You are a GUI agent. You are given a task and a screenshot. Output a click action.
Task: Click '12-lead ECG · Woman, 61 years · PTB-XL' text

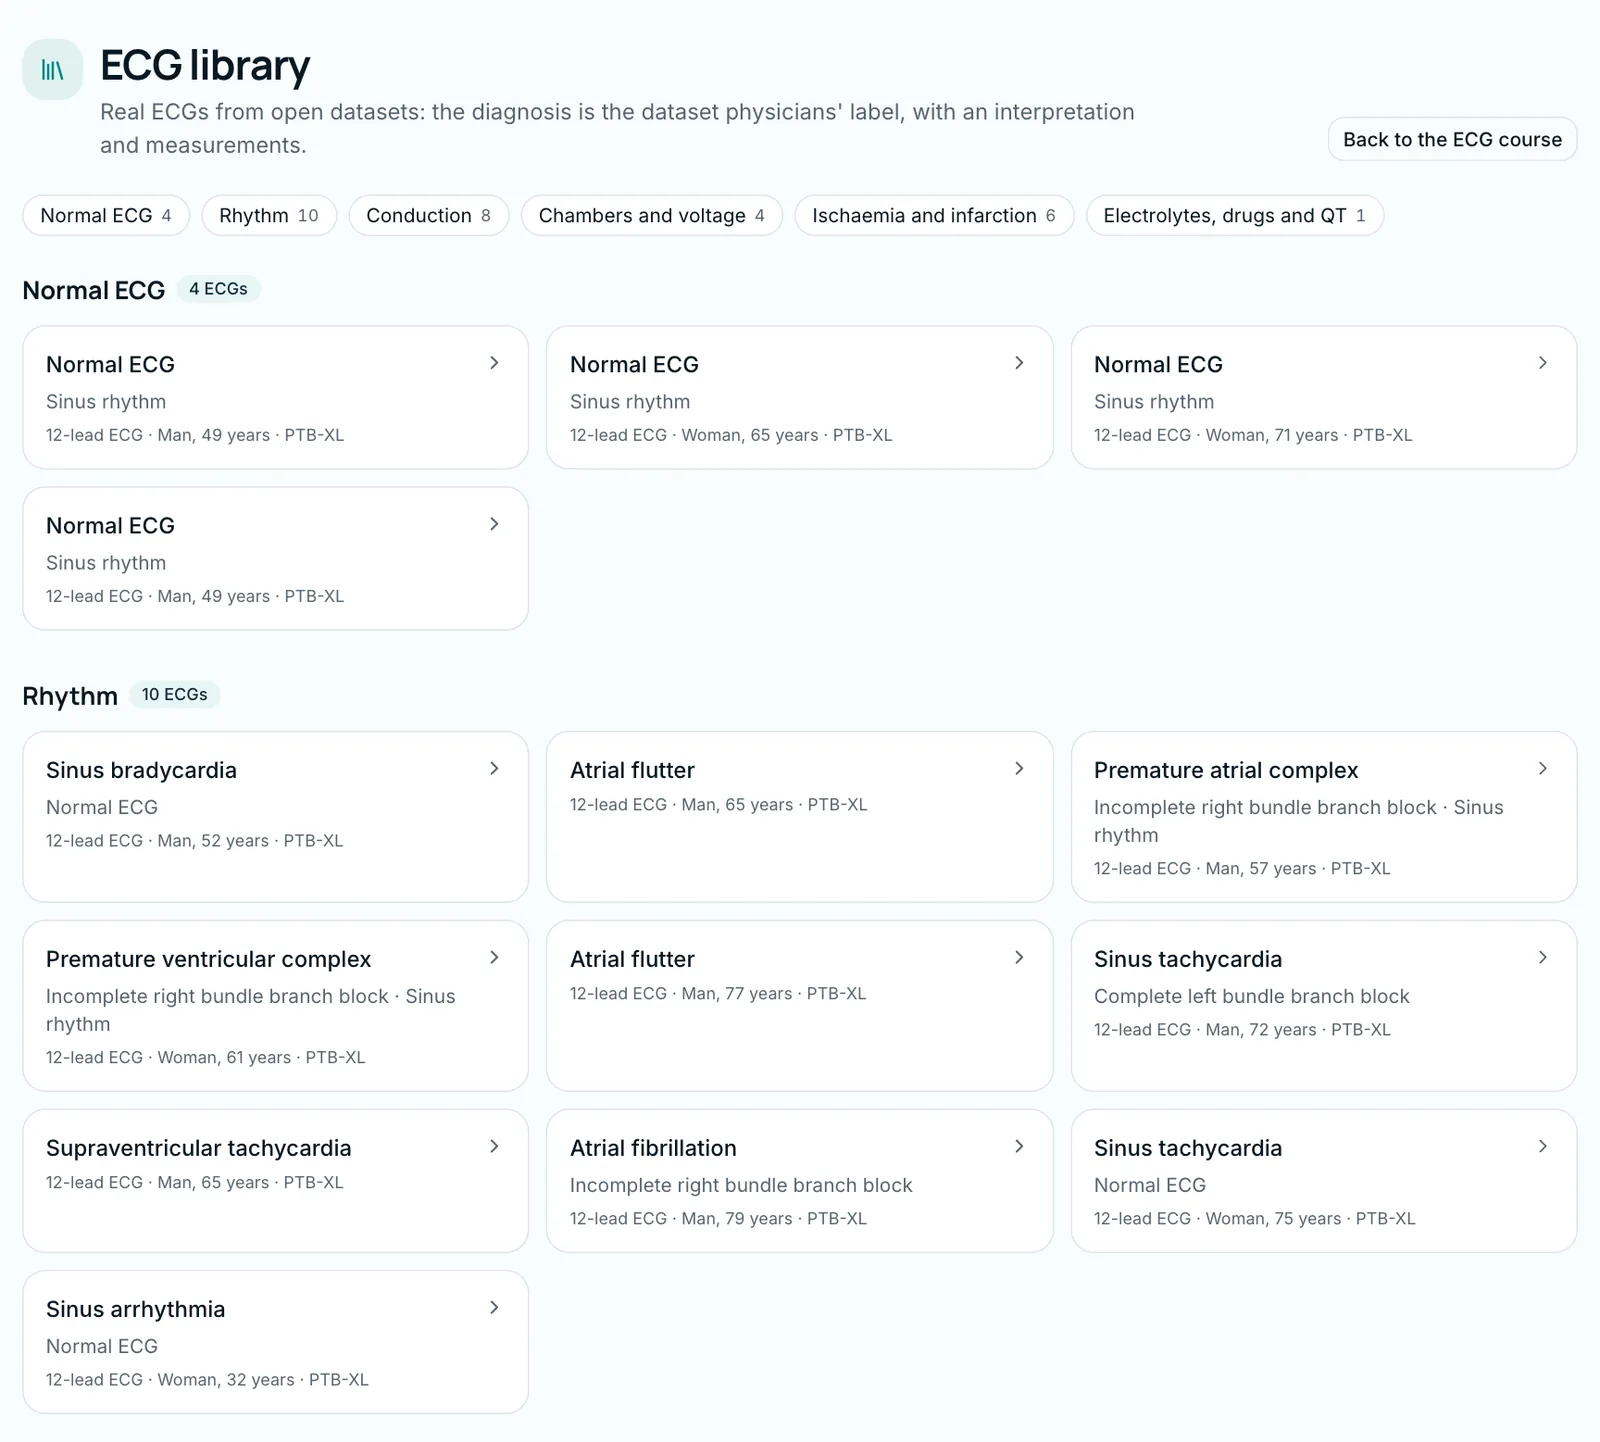pos(205,1058)
